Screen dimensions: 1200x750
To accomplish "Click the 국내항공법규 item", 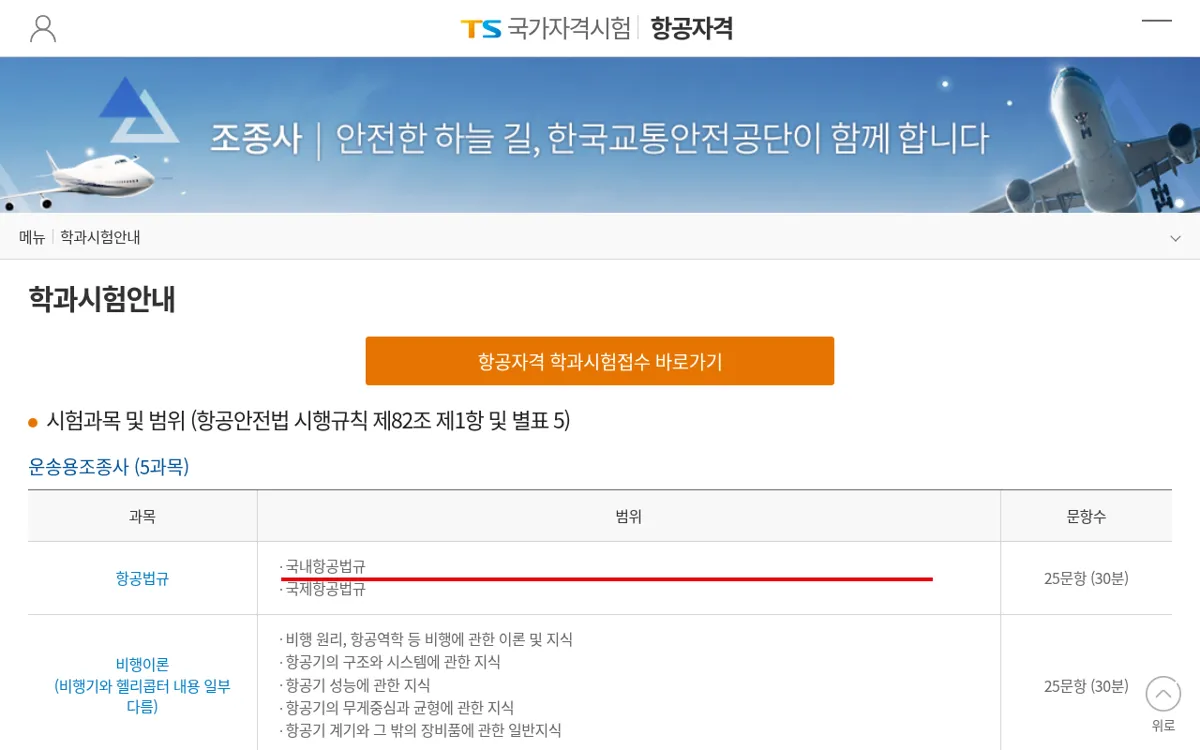I will pyautogui.click(x=323, y=566).
